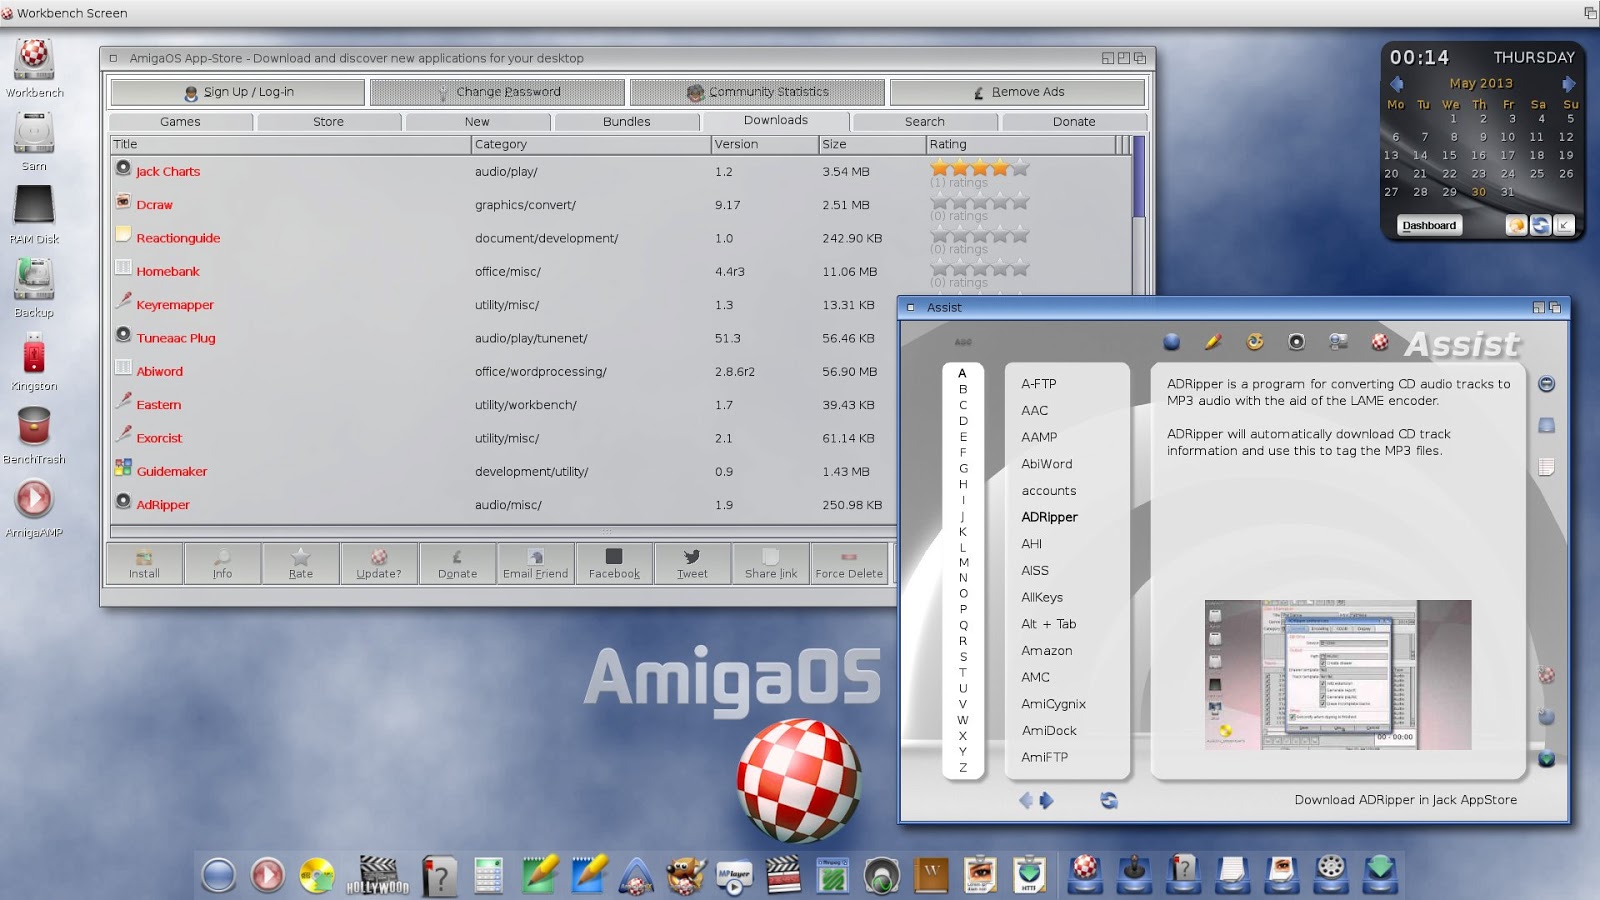This screenshot has height=900, width=1600.
Task: Sort list by Category column header
Action: (x=591, y=145)
